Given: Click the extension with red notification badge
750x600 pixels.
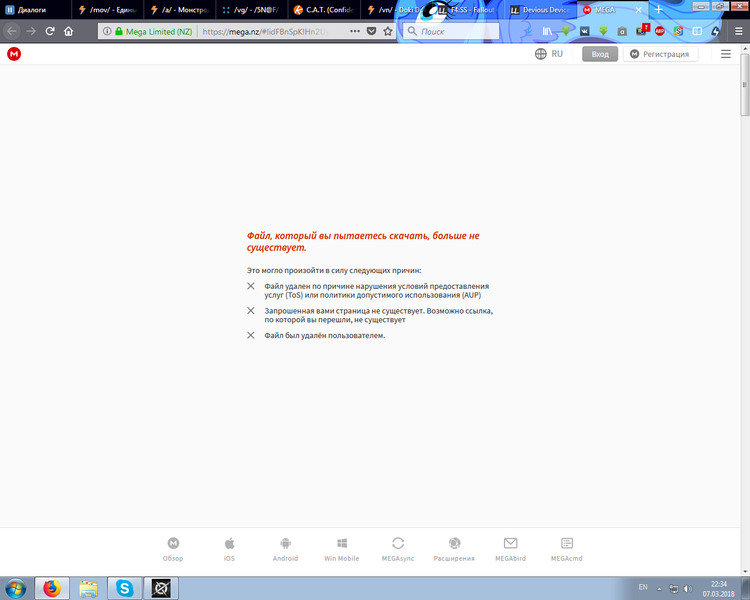Looking at the screenshot, I should click(642, 30).
